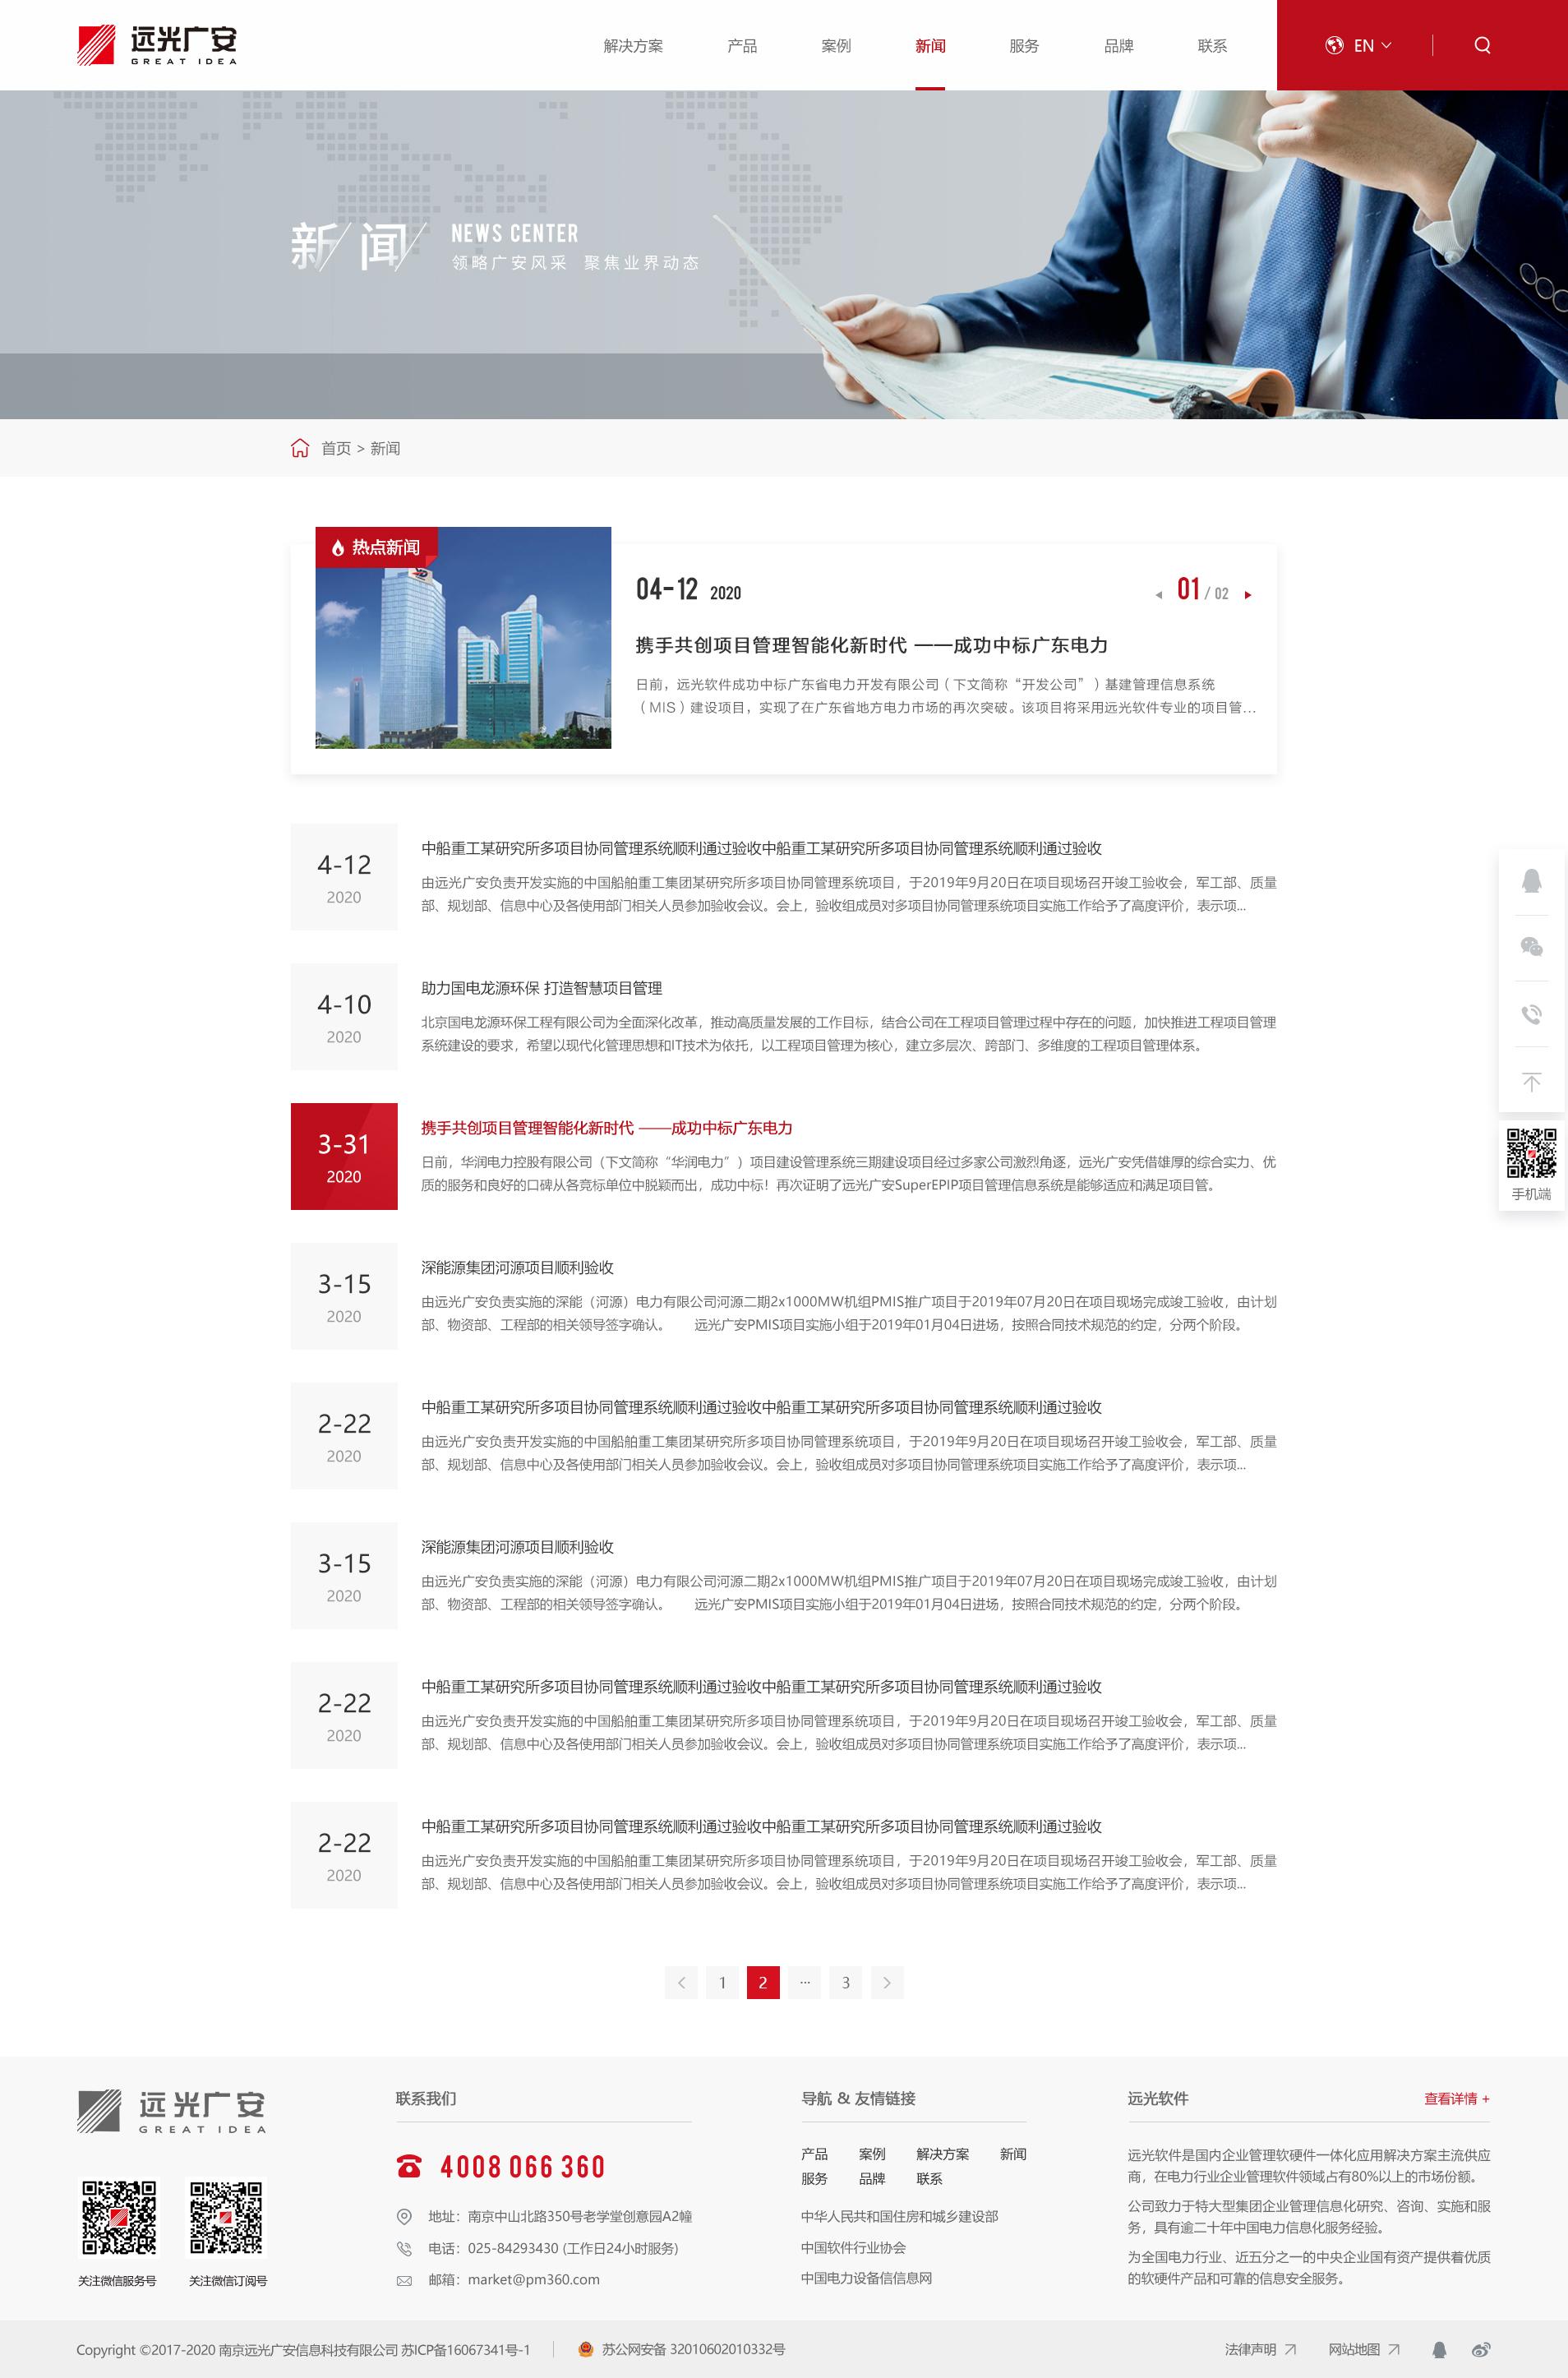The image size is (1568, 2378).
Task: Open the 解决方案 menu
Action: 633,46
